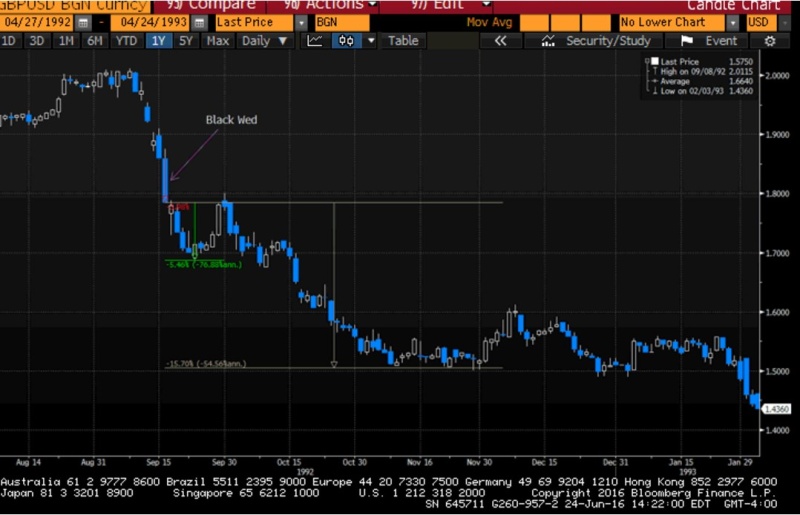The height and width of the screenshot is (515, 800).
Task: Select 1M time range
Action: tap(66, 41)
